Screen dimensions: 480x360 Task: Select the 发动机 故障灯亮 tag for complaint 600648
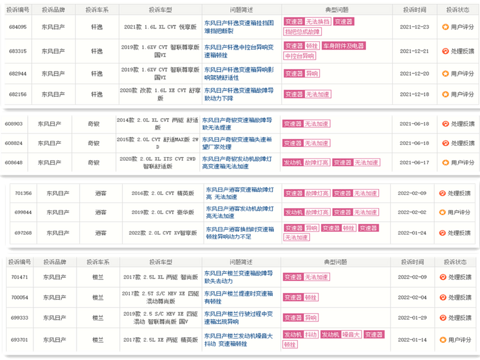(x=307, y=162)
